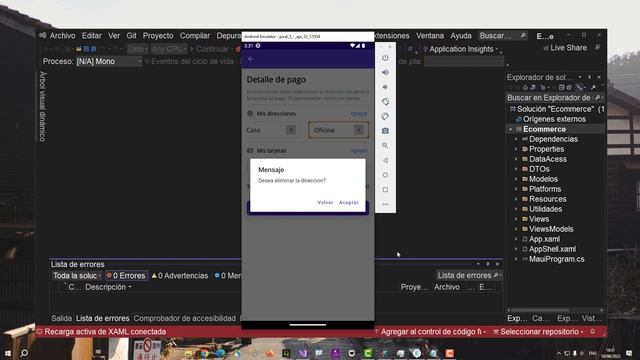Lower volume with emulator volume down icon
640x360 pixels.
[x=385, y=87]
